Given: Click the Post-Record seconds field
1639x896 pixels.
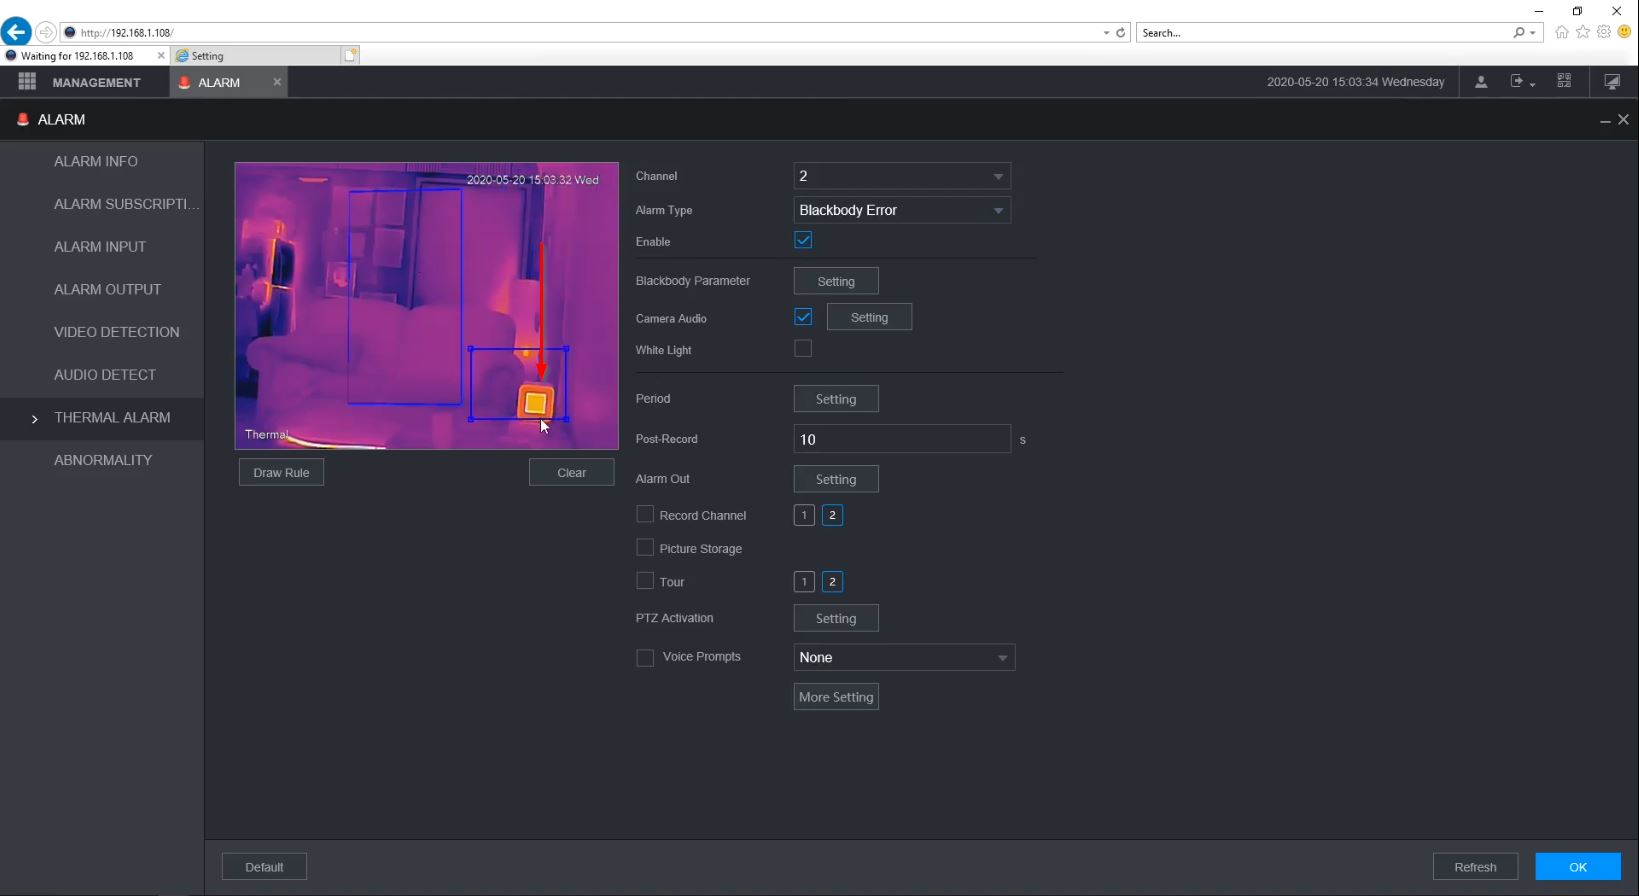Looking at the screenshot, I should pyautogui.click(x=901, y=439).
